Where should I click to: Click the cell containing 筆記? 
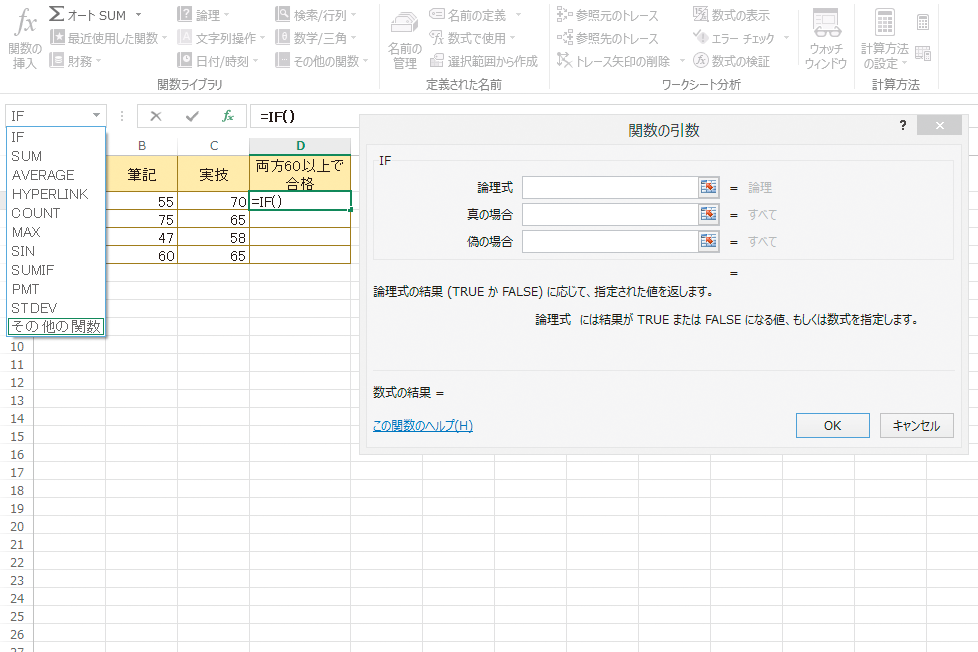point(142,174)
